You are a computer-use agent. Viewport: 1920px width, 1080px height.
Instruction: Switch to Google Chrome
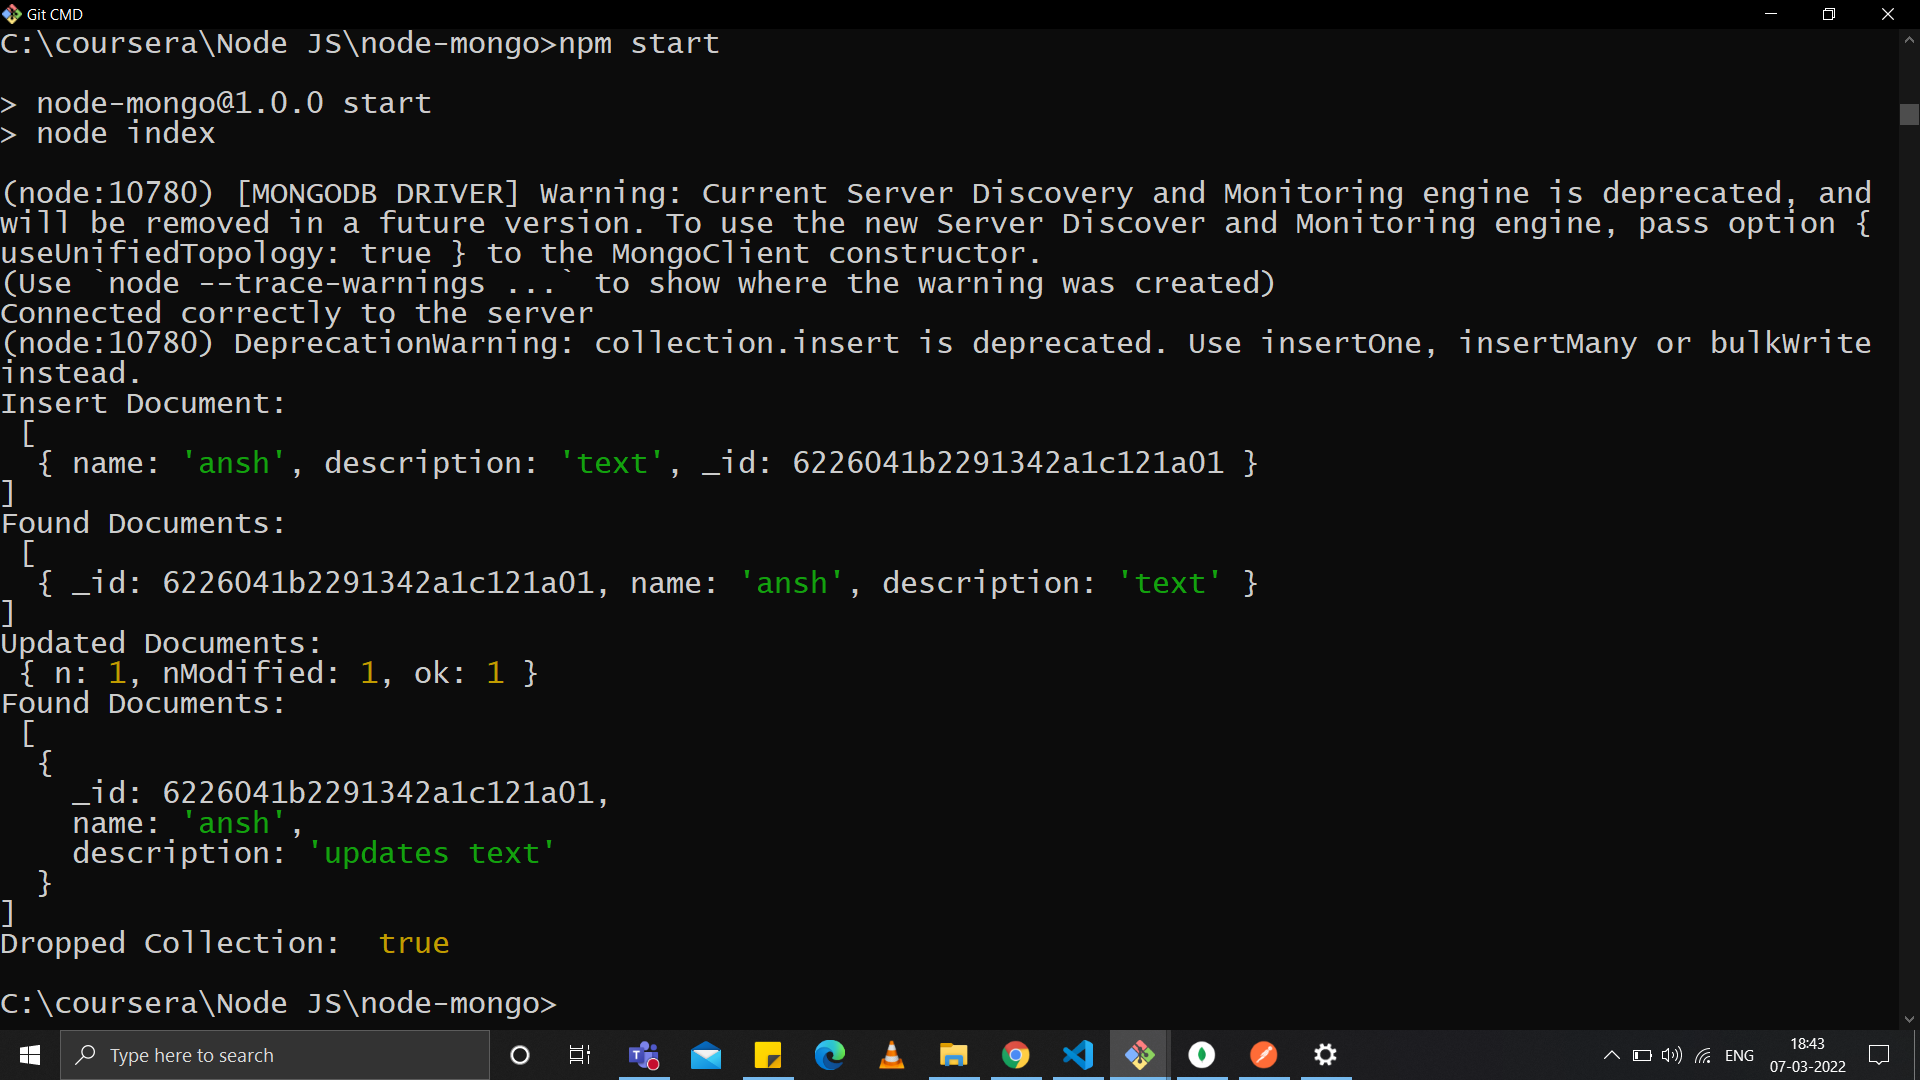[1016, 1055]
